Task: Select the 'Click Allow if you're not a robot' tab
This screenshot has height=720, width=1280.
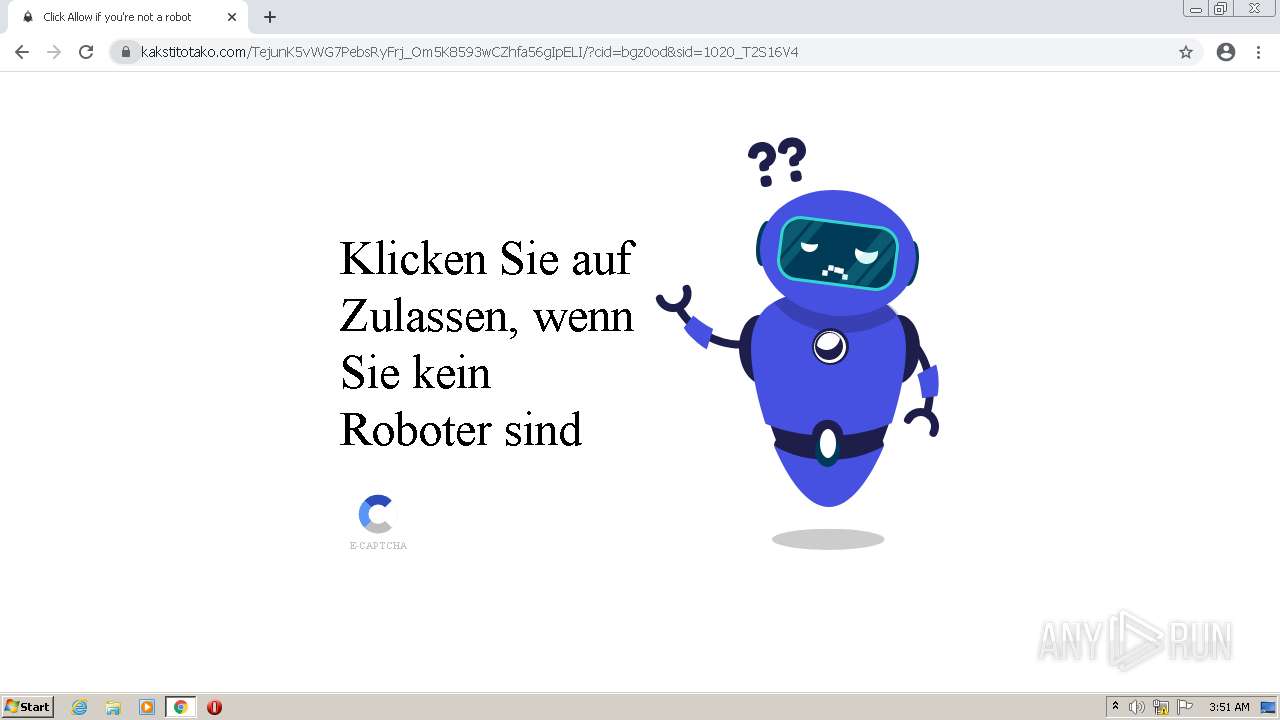Action: pyautogui.click(x=128, y=17)
